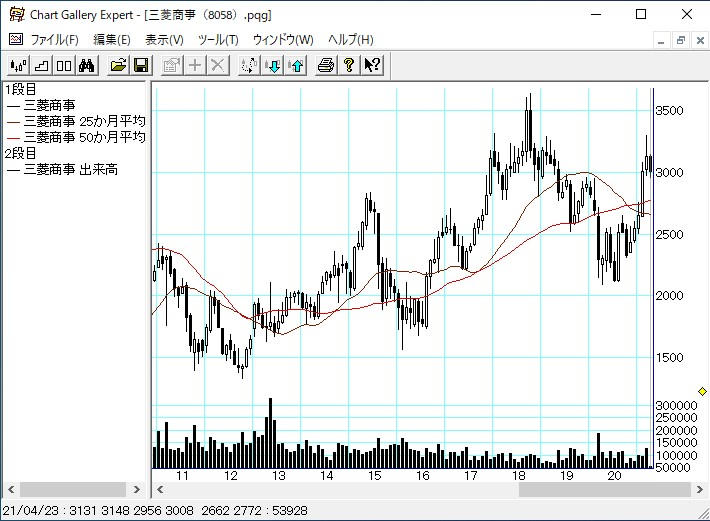Save the chart with the floppy icon
This screenshot has width=710, height=521.
pos(141,66)
